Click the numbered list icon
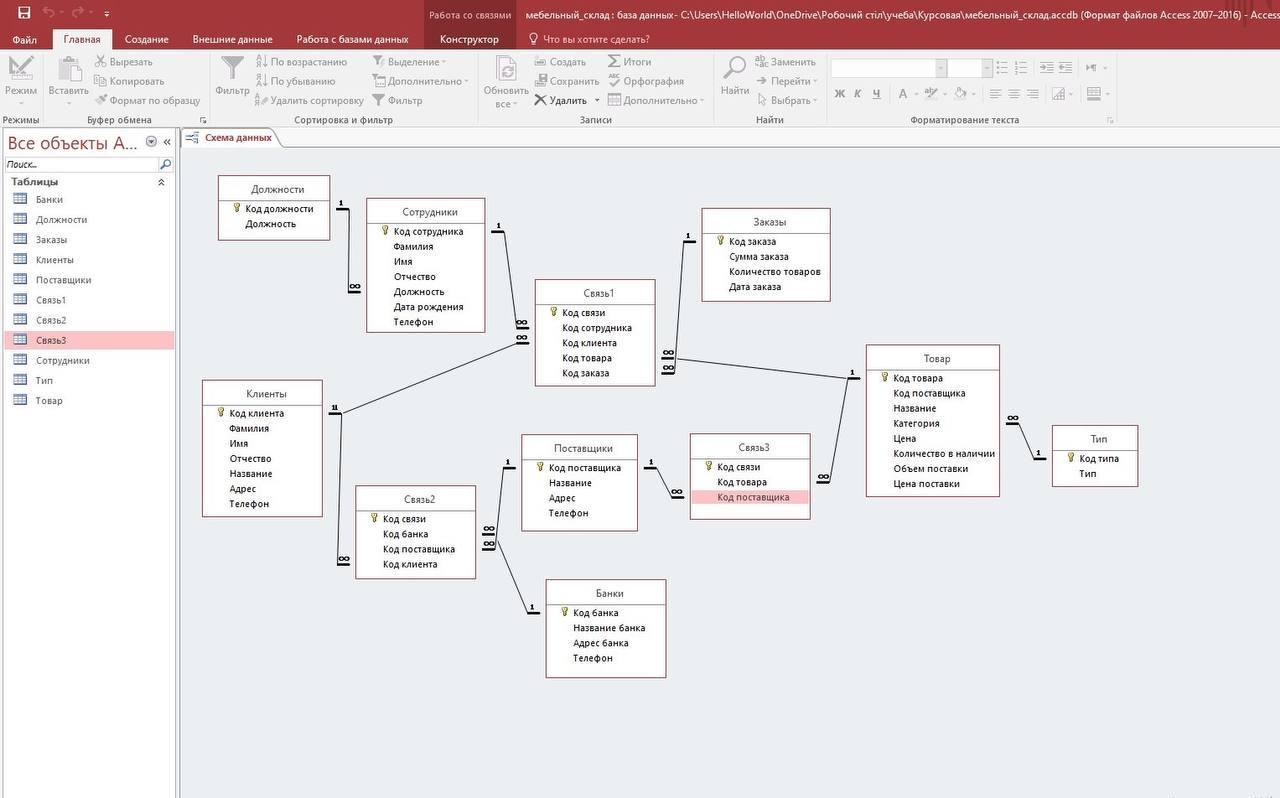Screen dimensions: 1280x798 [1022, 67]
